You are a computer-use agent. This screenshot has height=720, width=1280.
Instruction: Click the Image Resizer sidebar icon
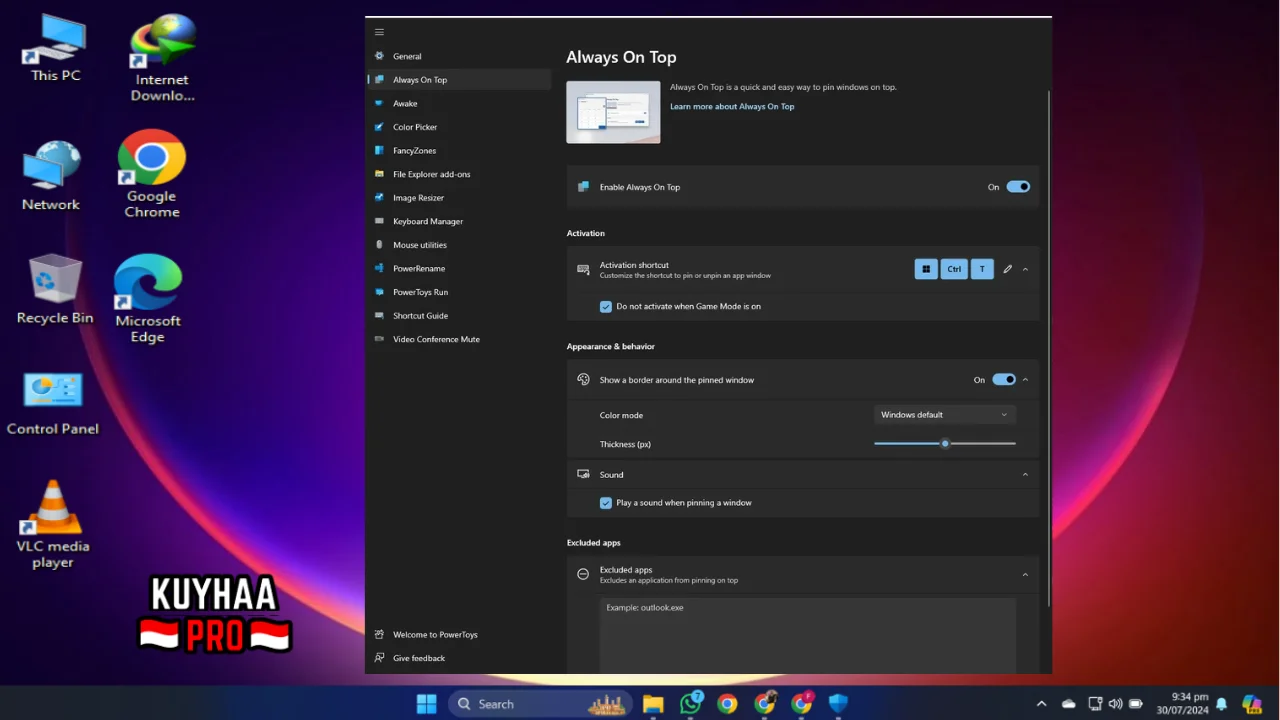tap(379, 198)
